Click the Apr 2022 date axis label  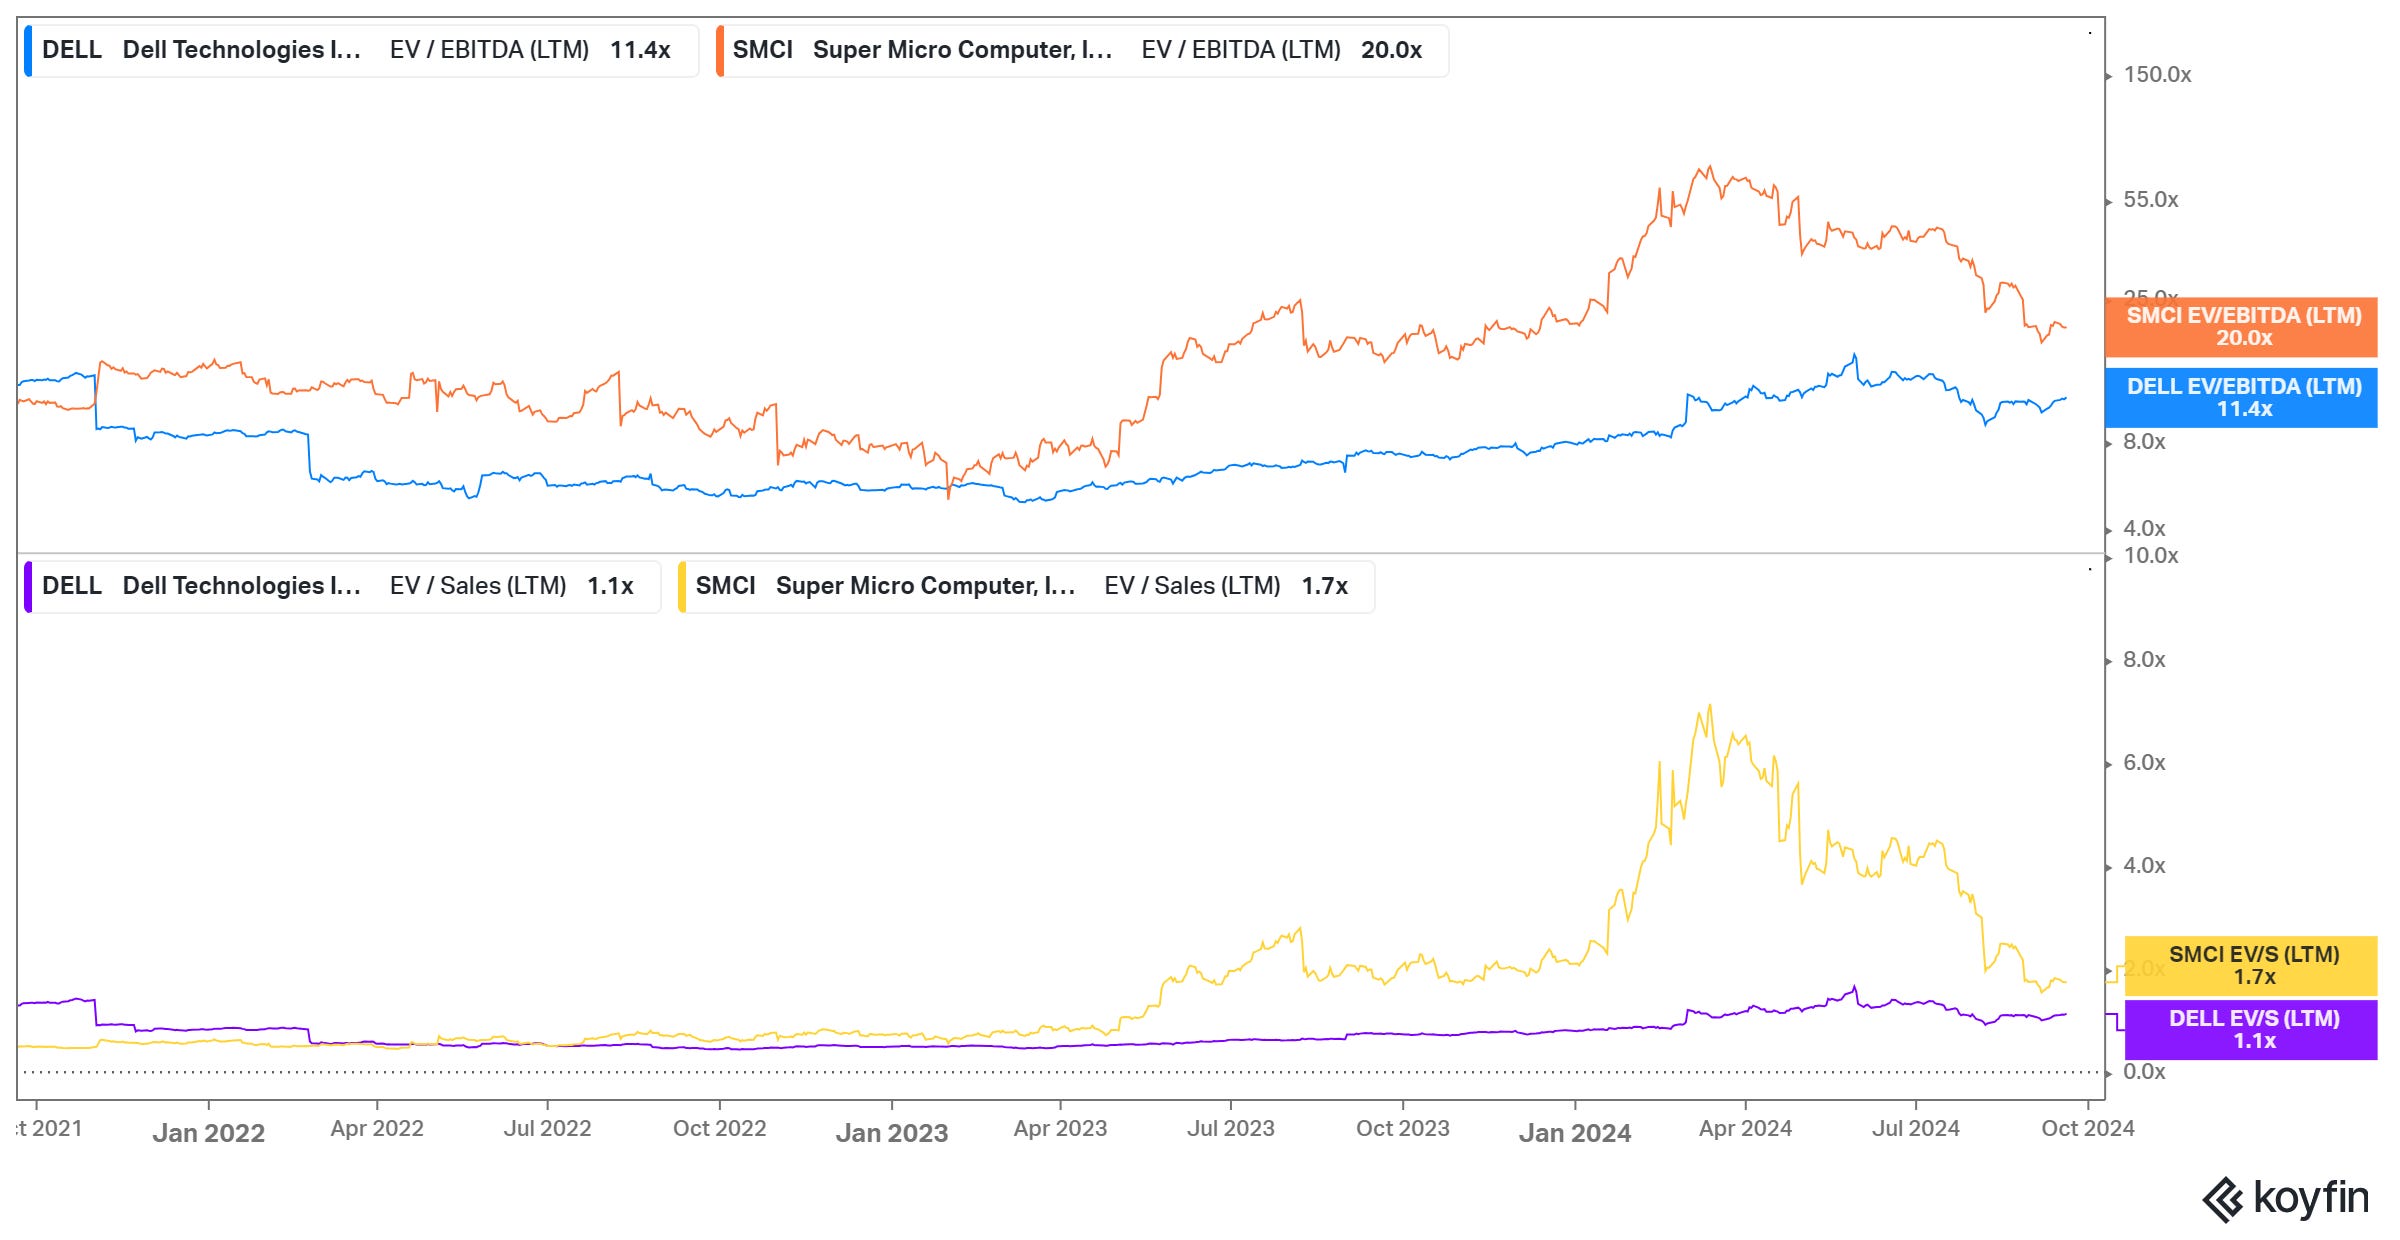[377, 1129]
